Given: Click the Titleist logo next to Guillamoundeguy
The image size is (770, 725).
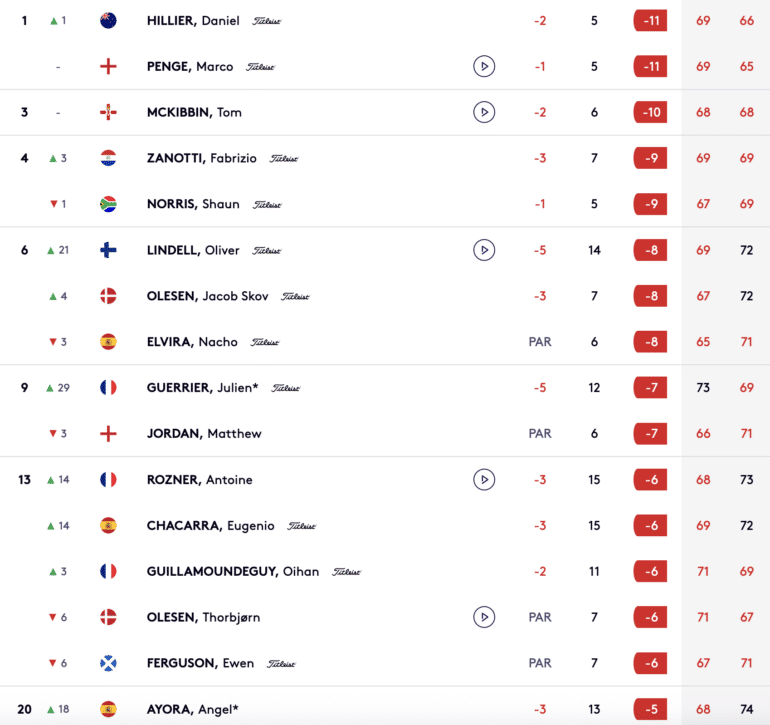Looking at the screenshot, I should point(347,572).
